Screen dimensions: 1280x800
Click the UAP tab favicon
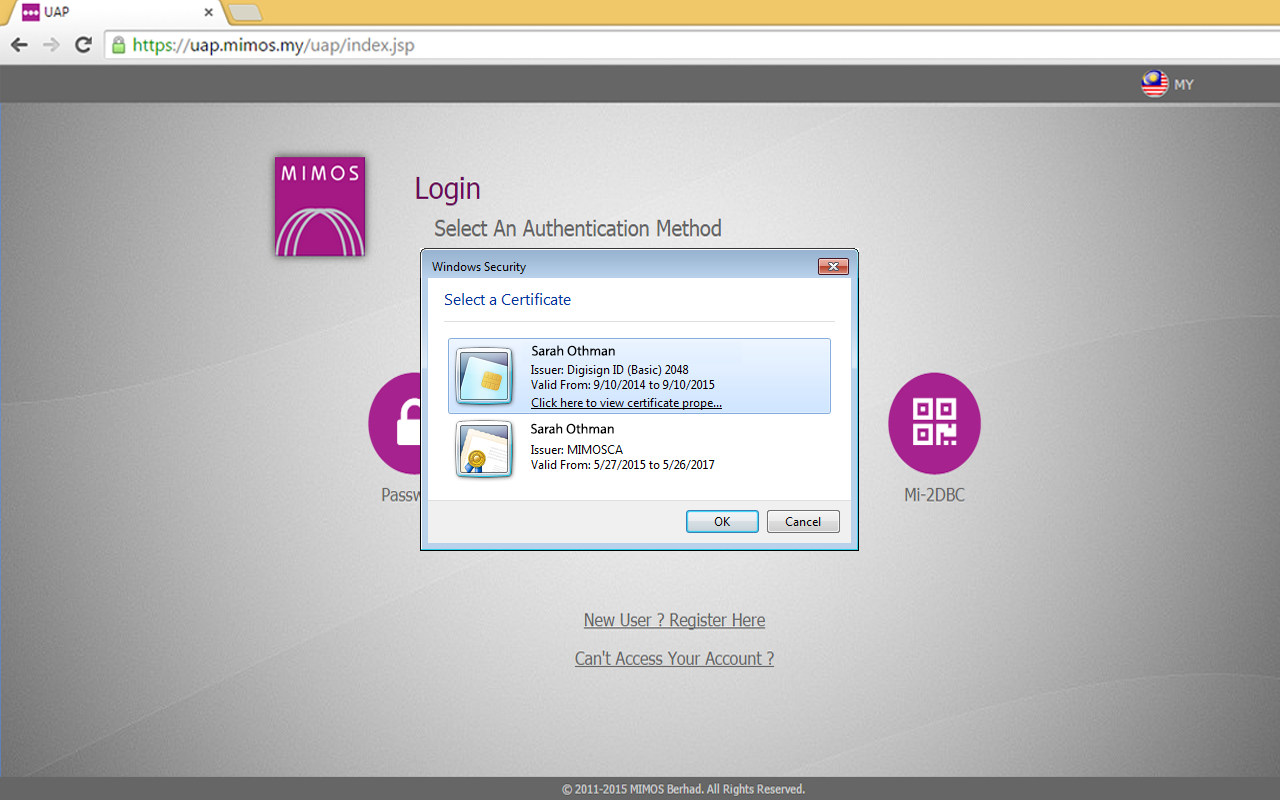[x=30, y=13]
